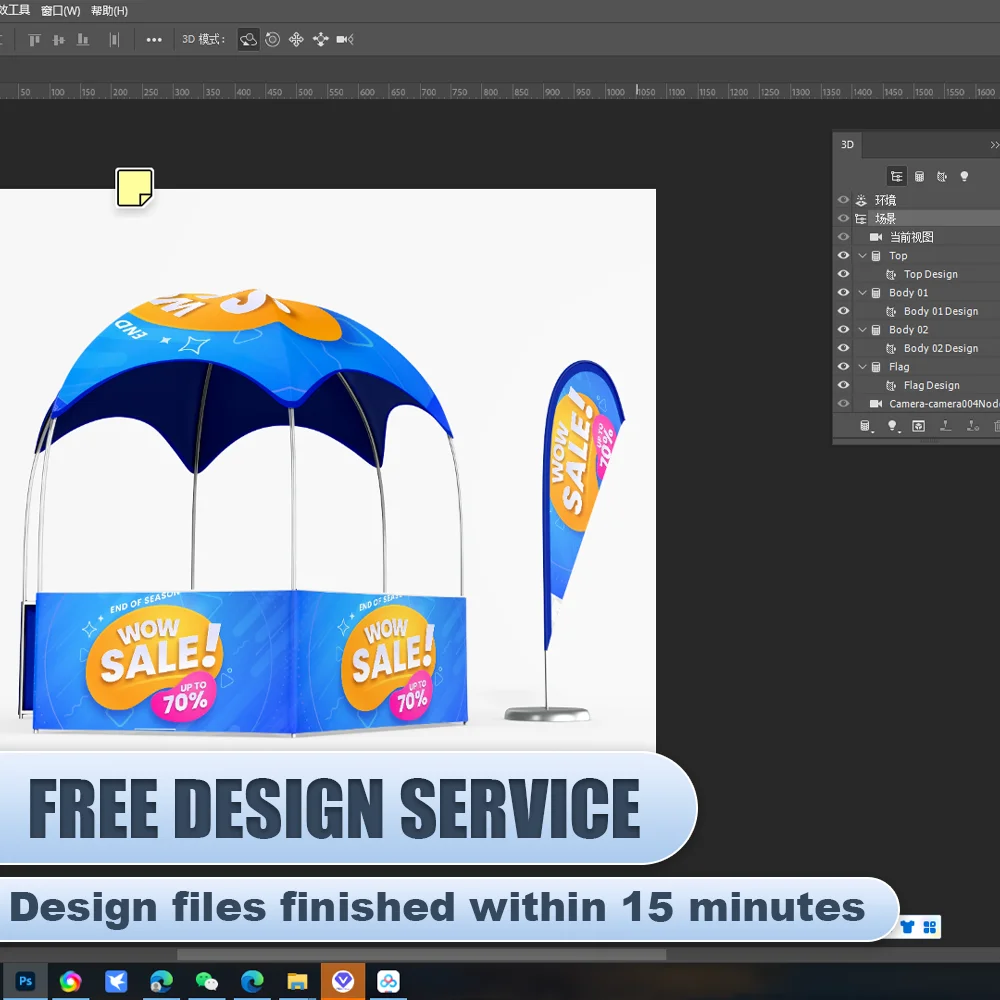Toggle visibility of Flag Design material
The width and height of the screenshot is (1000, 1000).
tap(843, 385)
